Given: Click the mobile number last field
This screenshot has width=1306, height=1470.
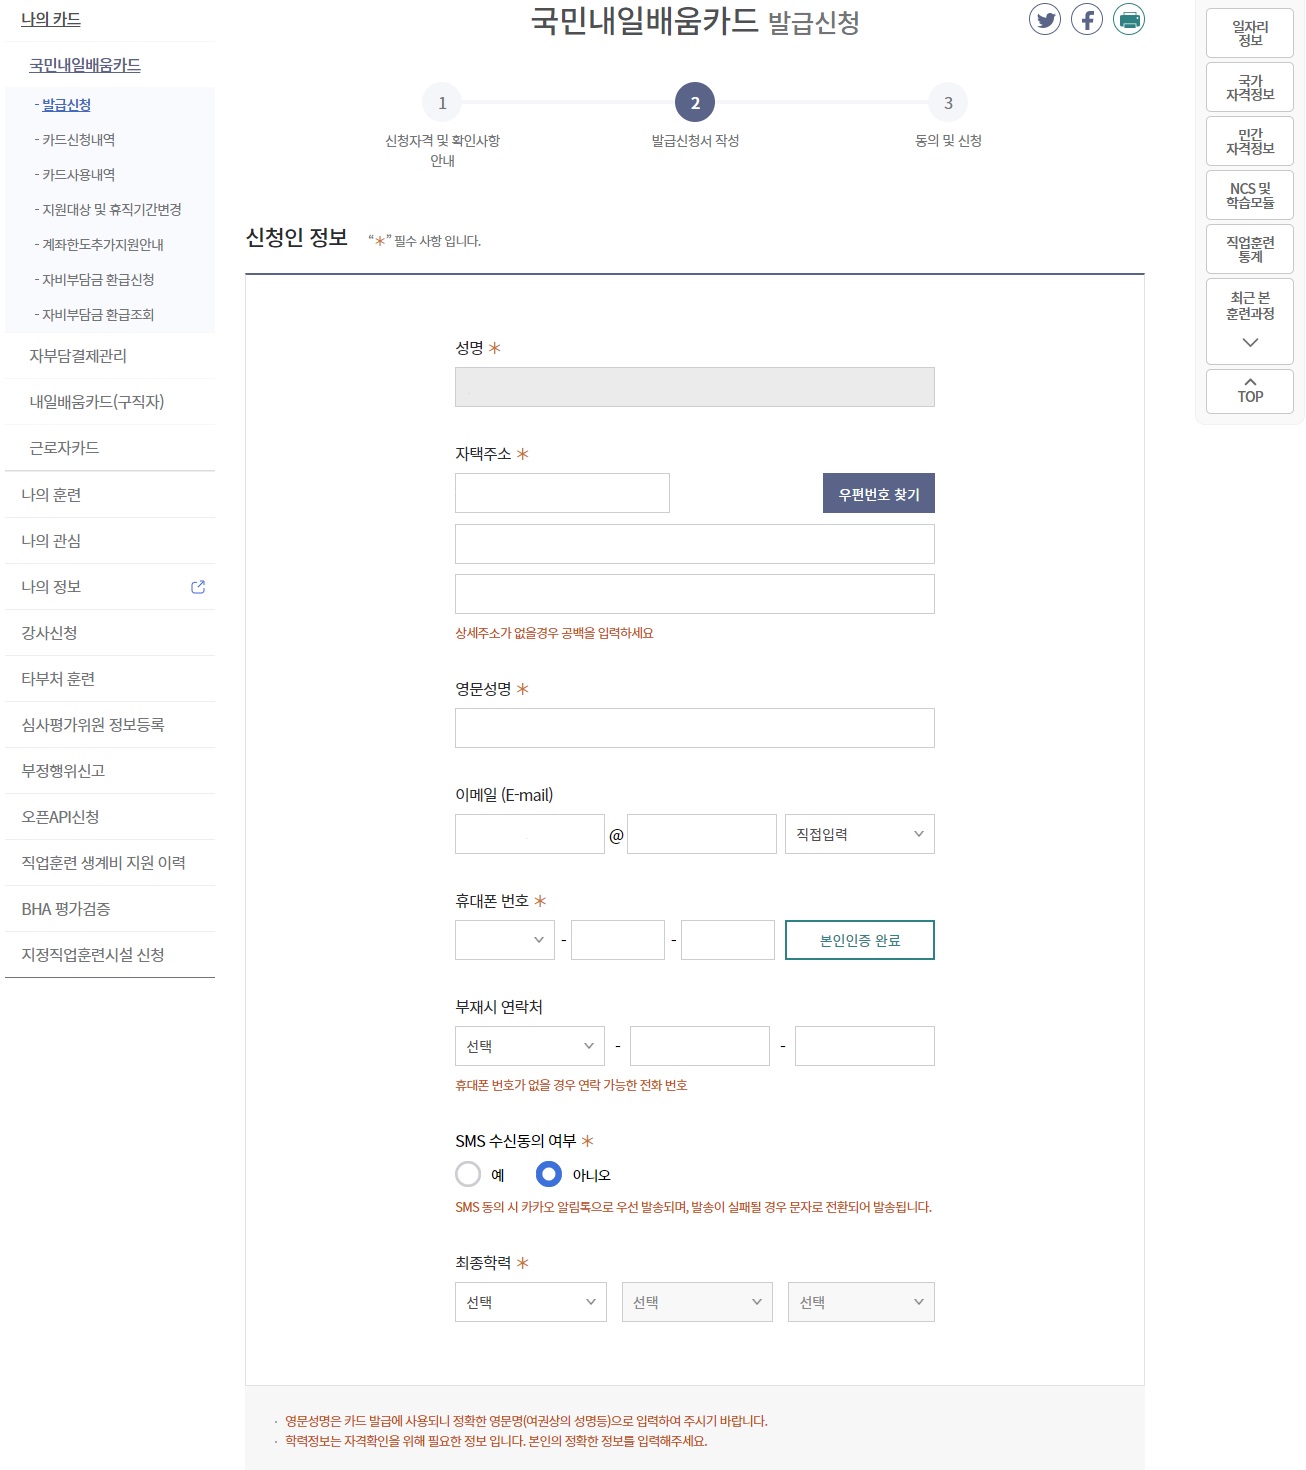Looking at the screenshot, I should (x=728, y=940).
